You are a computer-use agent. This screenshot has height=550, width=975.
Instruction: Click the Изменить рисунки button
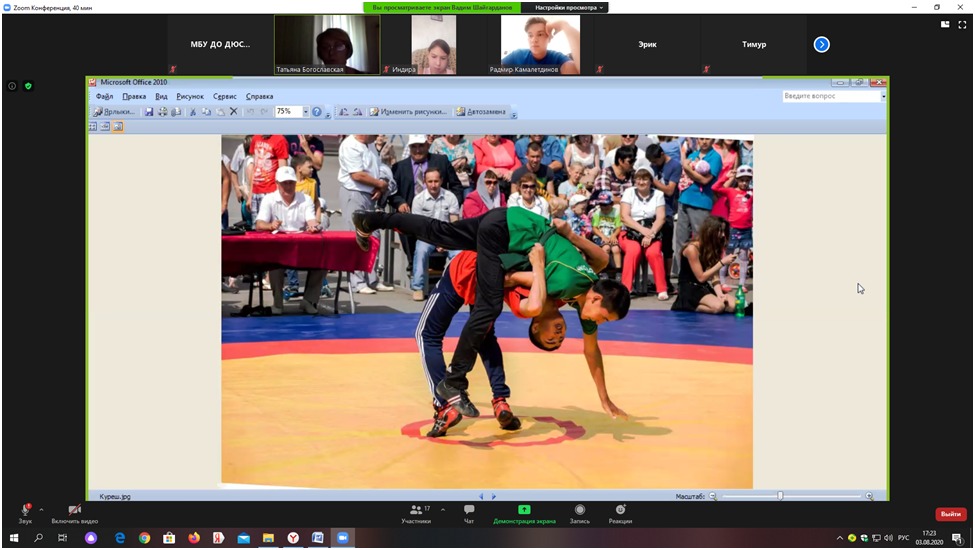tap(408, 112)
